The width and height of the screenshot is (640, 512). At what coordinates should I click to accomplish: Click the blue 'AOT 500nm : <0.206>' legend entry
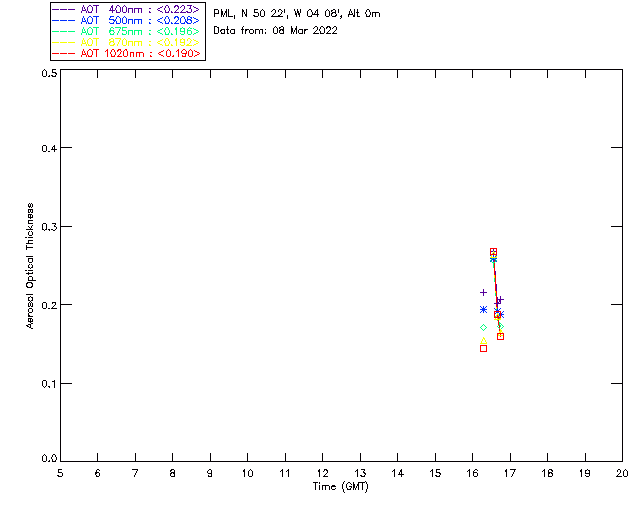(126, 20)
